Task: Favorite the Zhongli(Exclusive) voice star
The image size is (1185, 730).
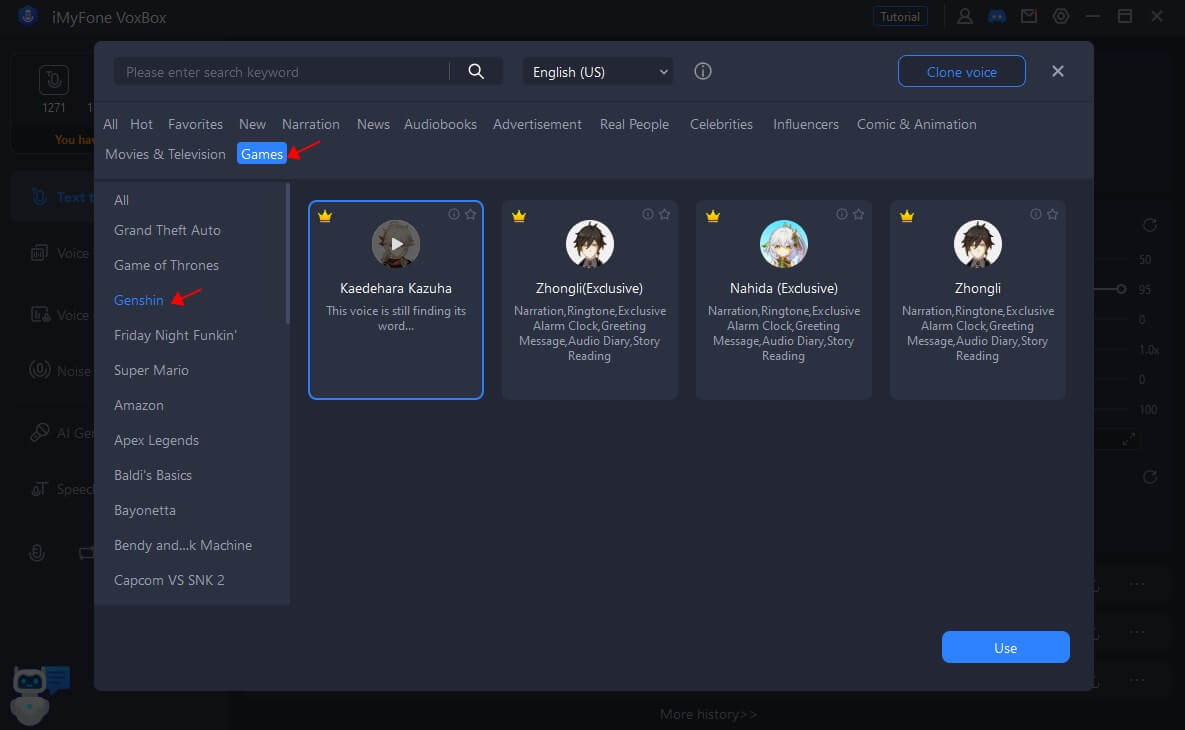Action: coord(664,215)
